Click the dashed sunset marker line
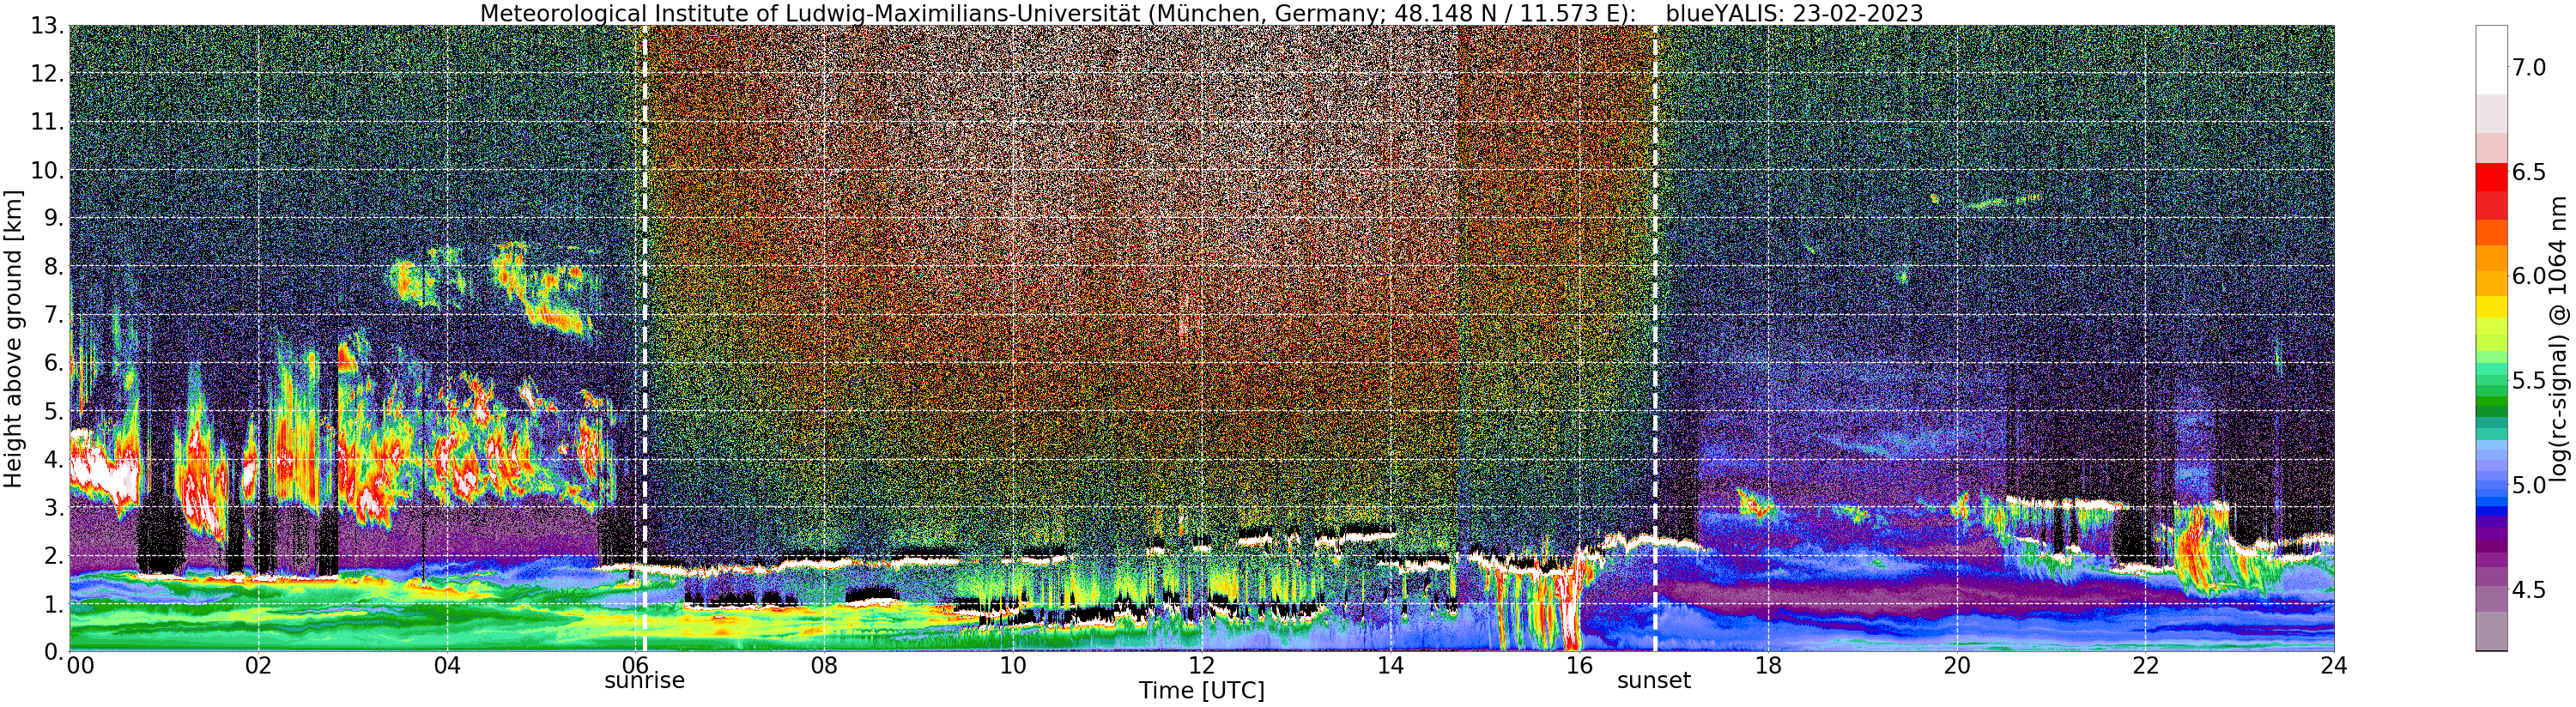 (1655, 338)
